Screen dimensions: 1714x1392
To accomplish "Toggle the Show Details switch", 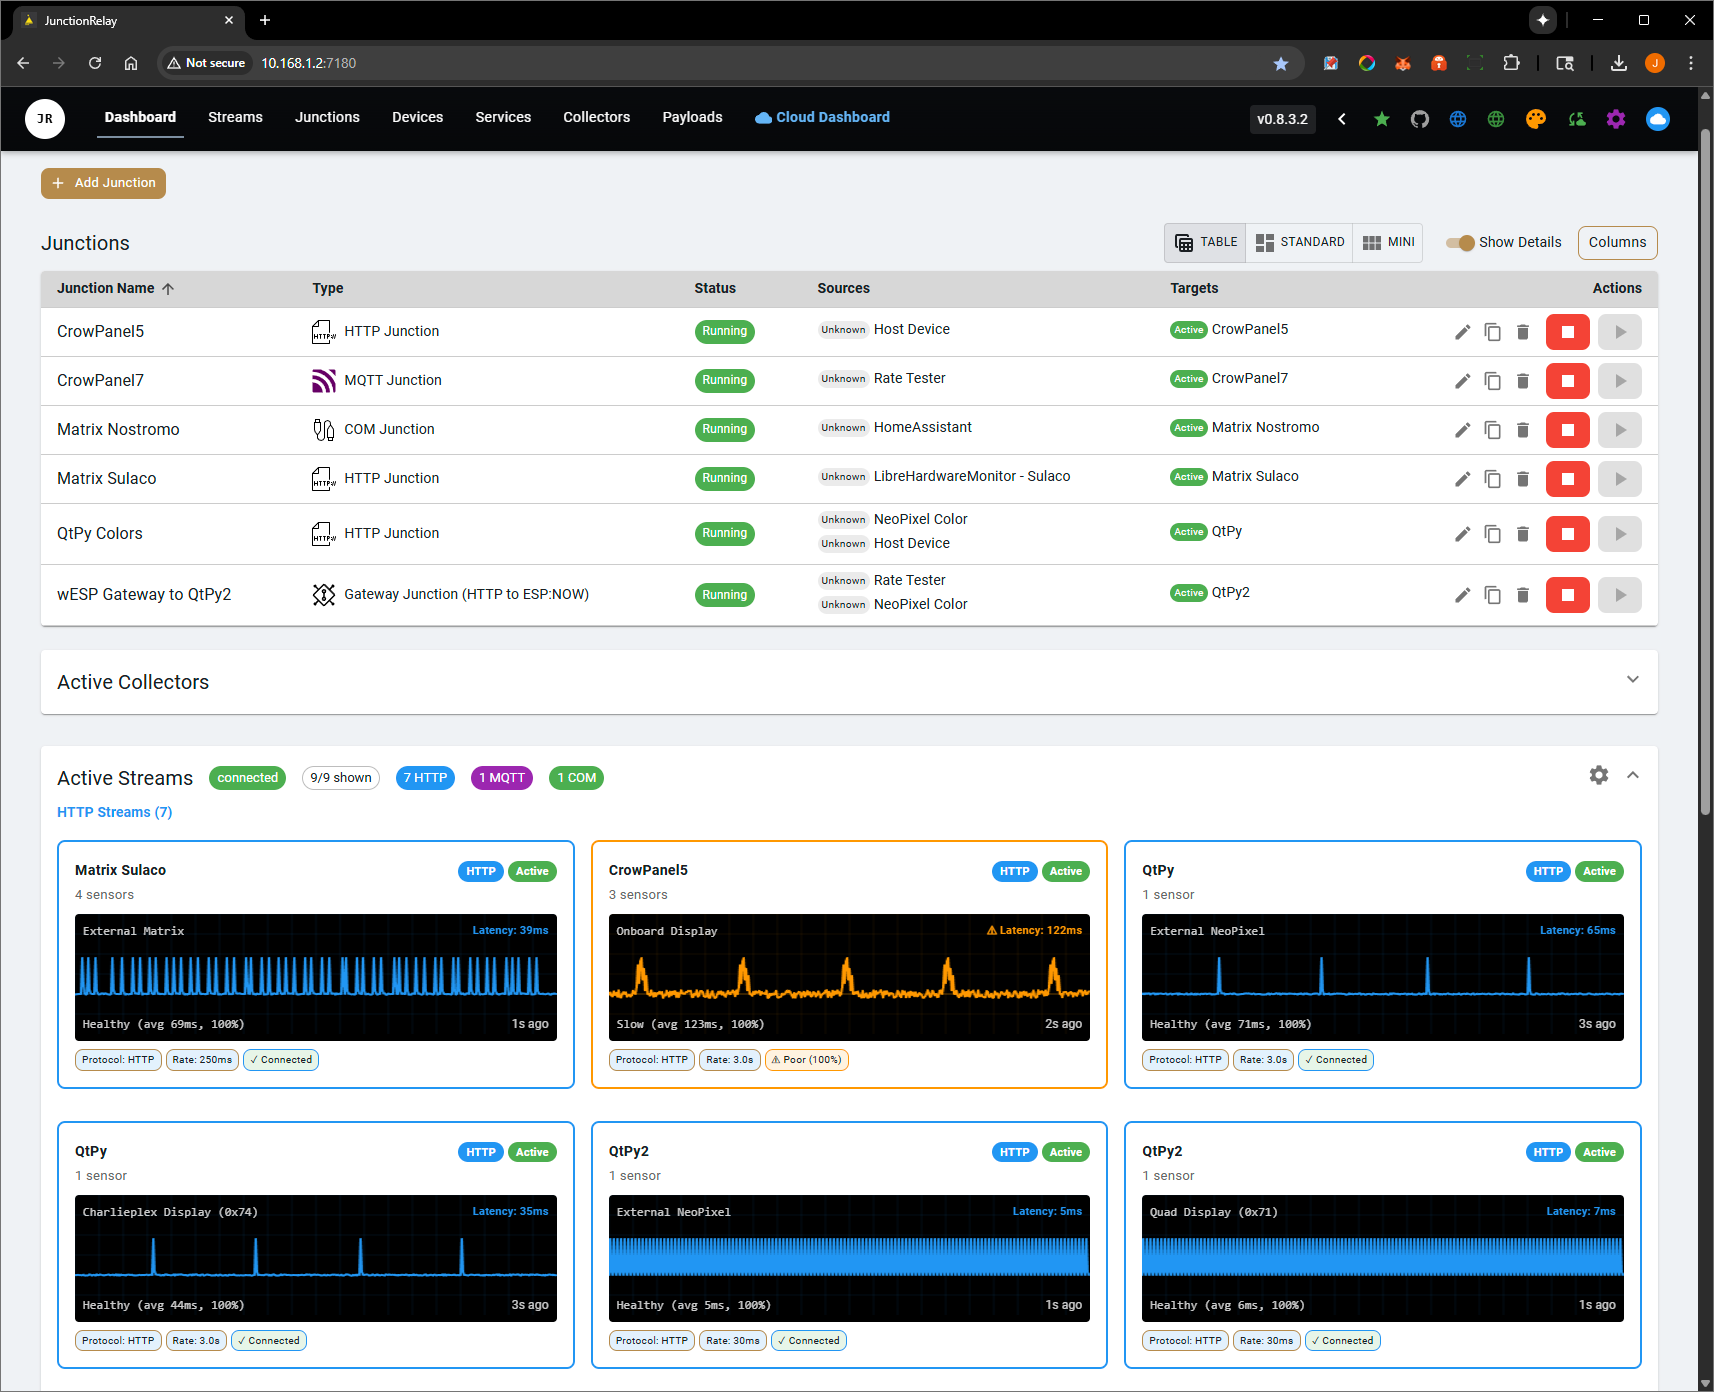I will coord(1461,243).
